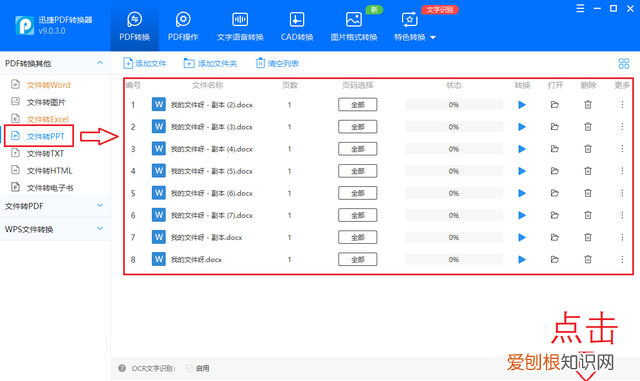The width and height of the screenshot is (640, 381).
Task: Start conversion for 我的文件呀 - 副本.docx
Action: [522, 237]
